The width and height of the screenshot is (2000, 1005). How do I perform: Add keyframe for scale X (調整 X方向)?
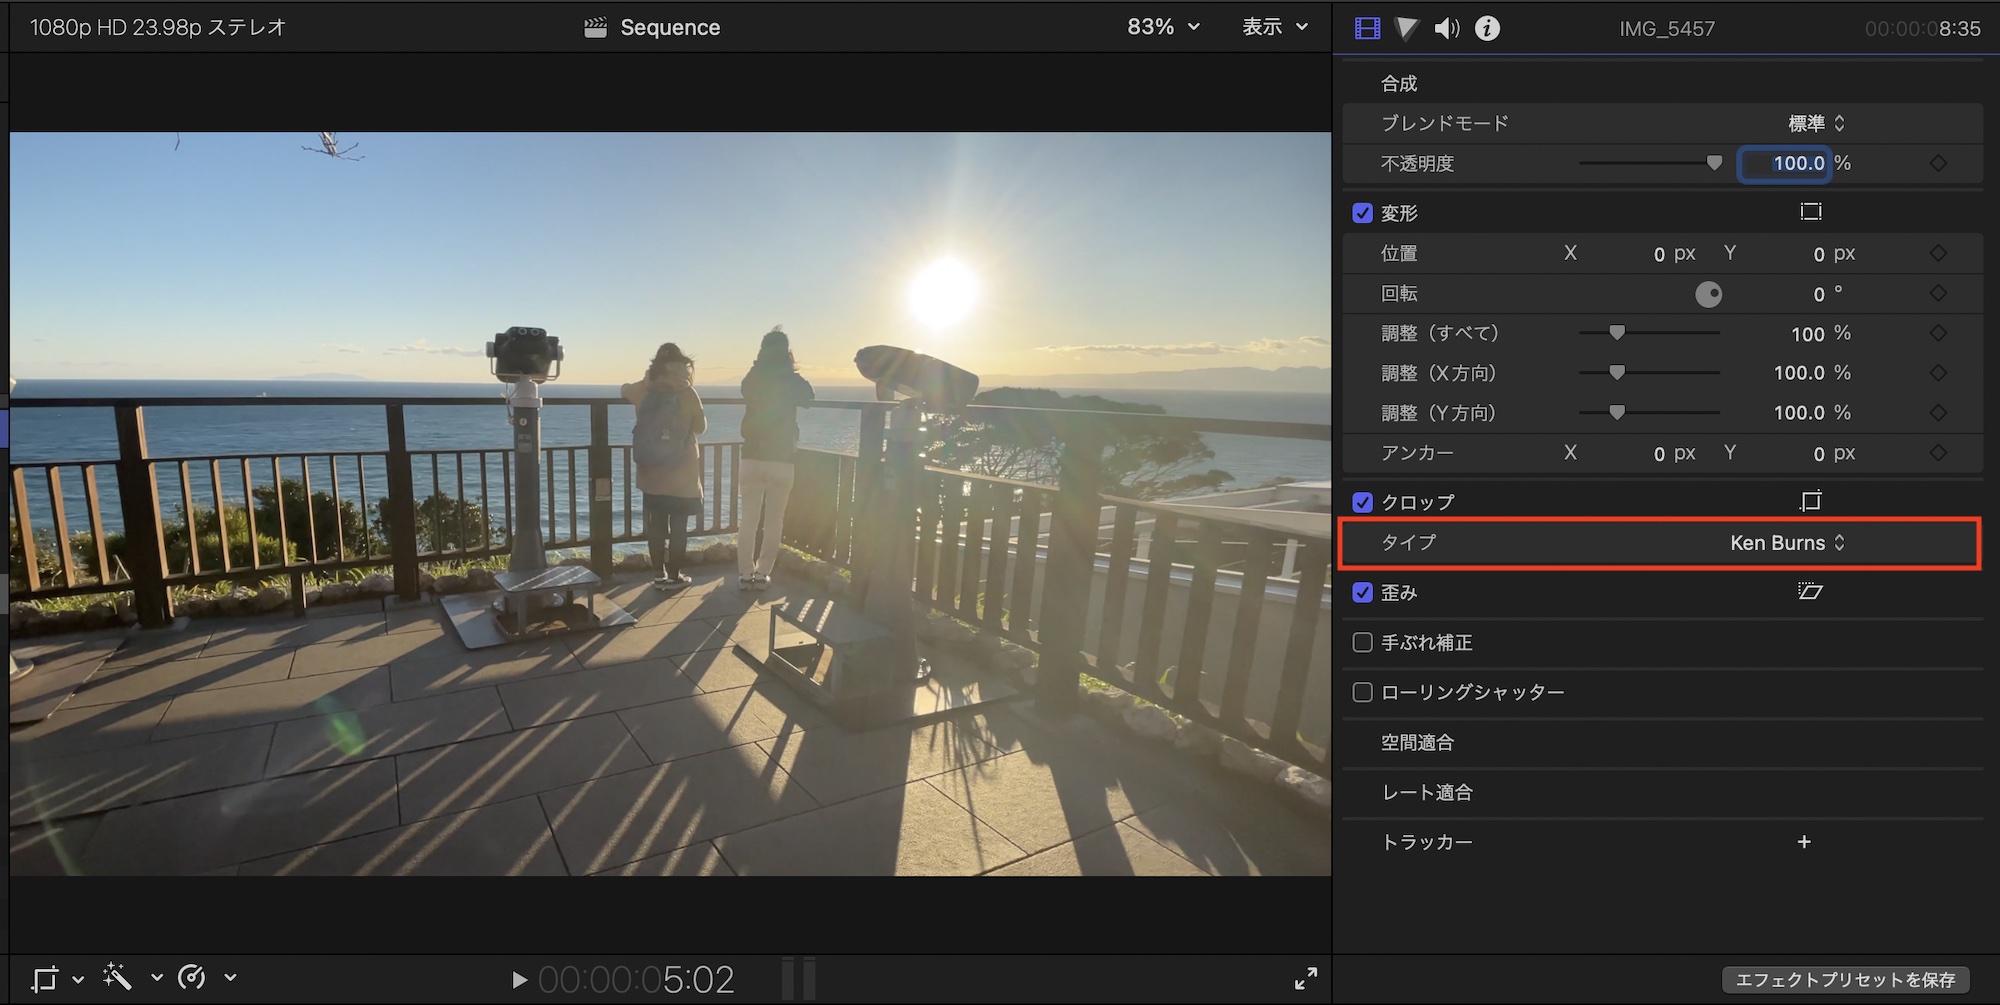coord(1938,373)
